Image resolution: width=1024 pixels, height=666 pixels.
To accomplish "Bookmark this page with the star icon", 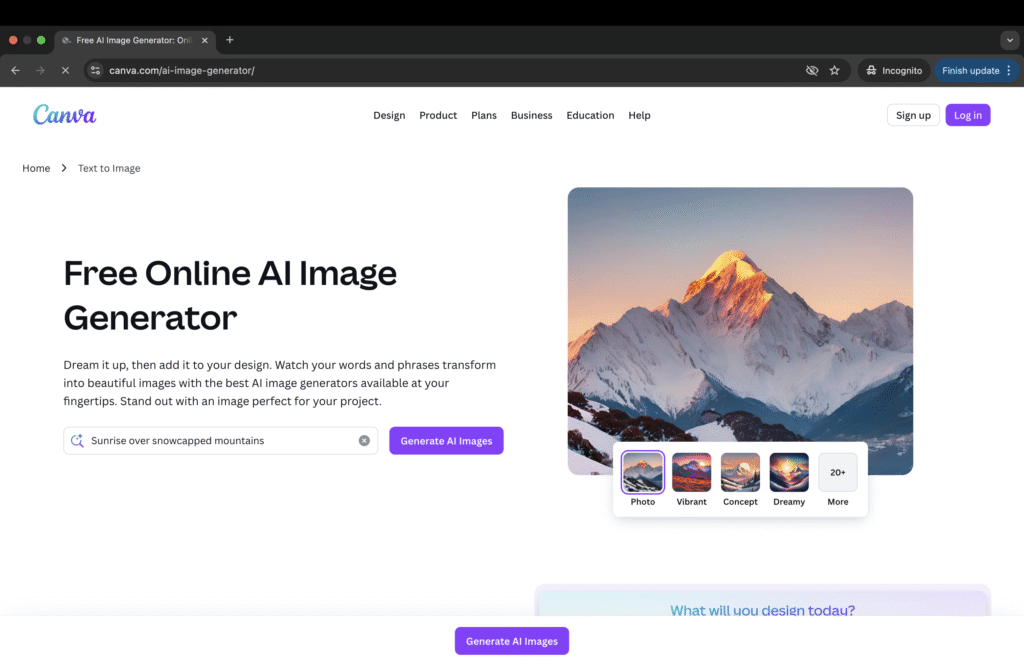I will click(835, 71).
